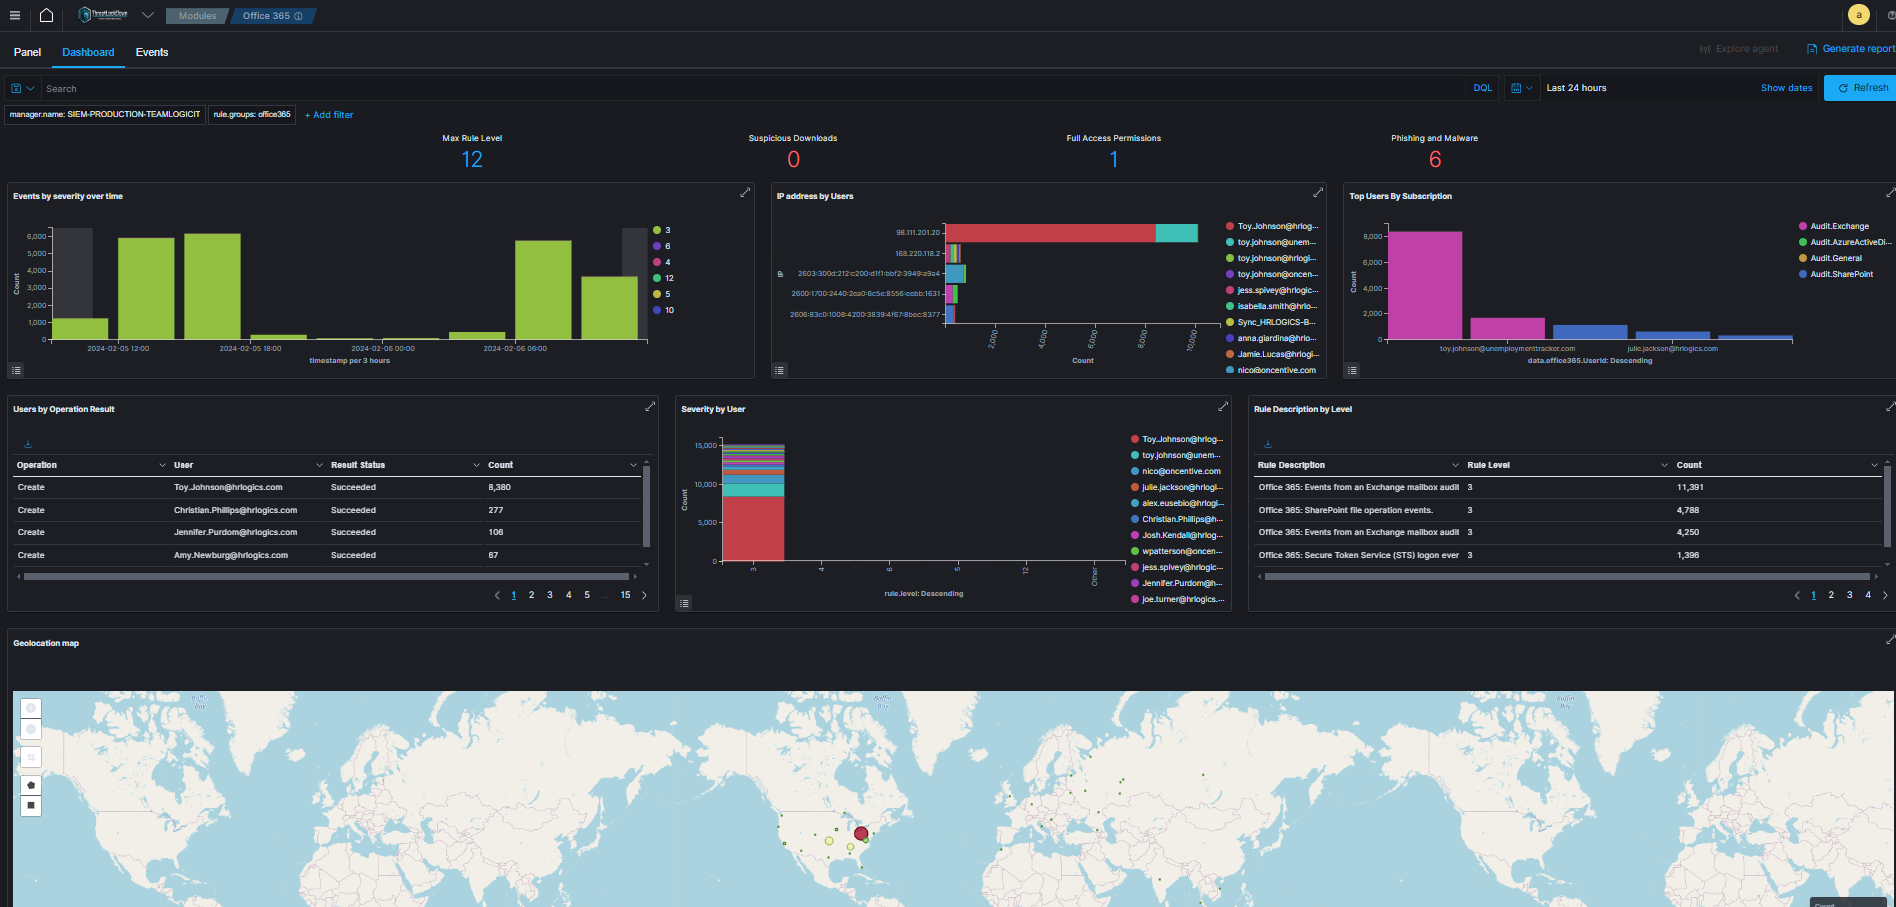The image size is (1896, 907).
Task: Open the Modules breadcrumb
Action: [x=197, y=16]
